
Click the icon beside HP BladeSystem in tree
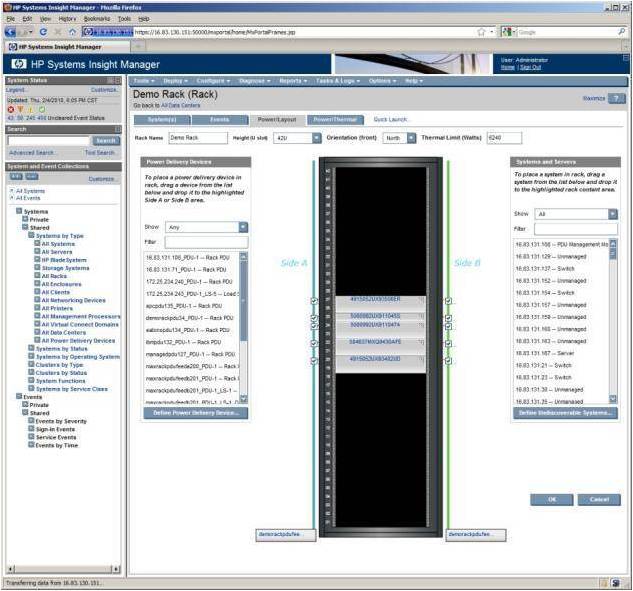pos(37,260)
